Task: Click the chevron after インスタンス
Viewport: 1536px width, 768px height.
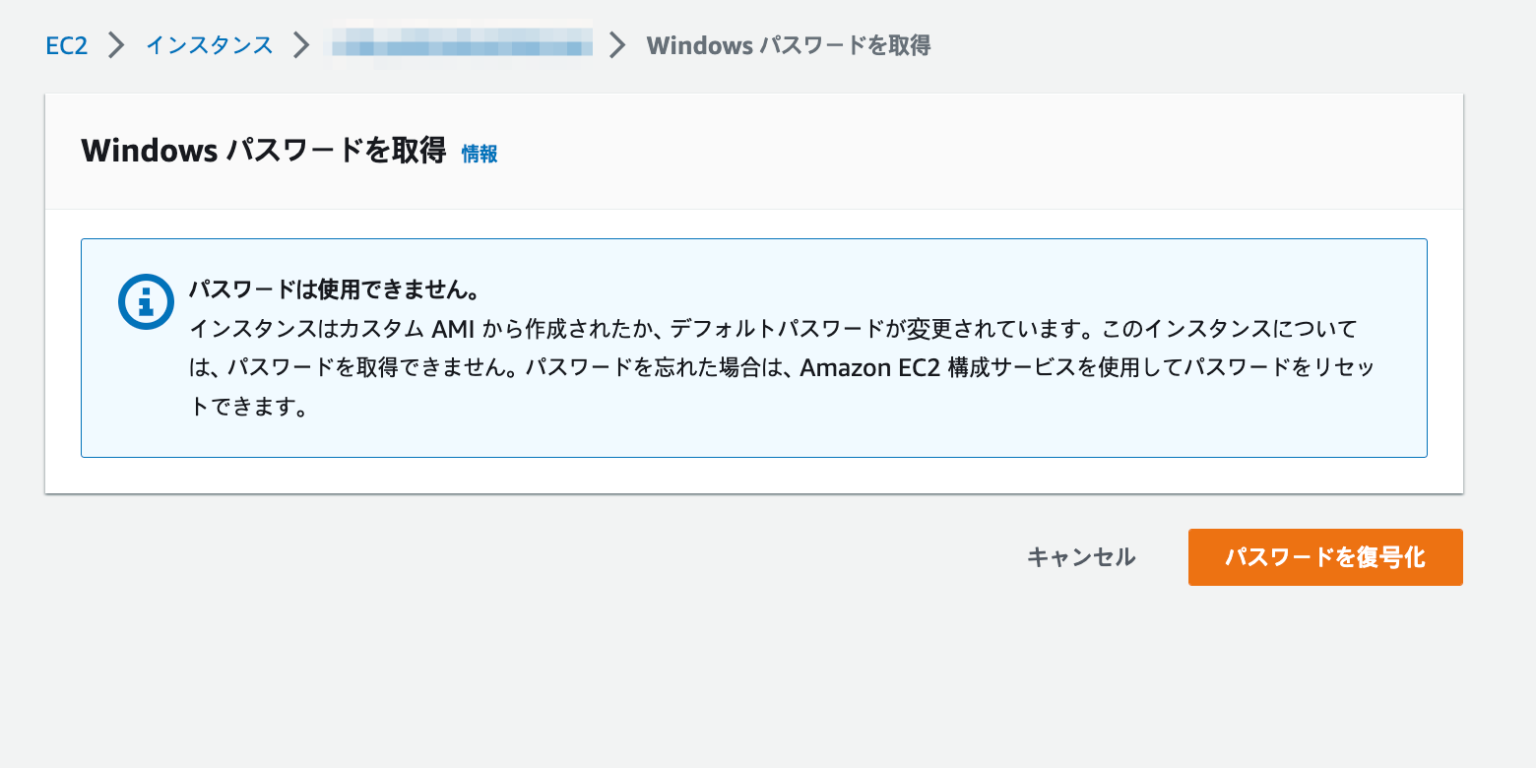Action: 303,45
